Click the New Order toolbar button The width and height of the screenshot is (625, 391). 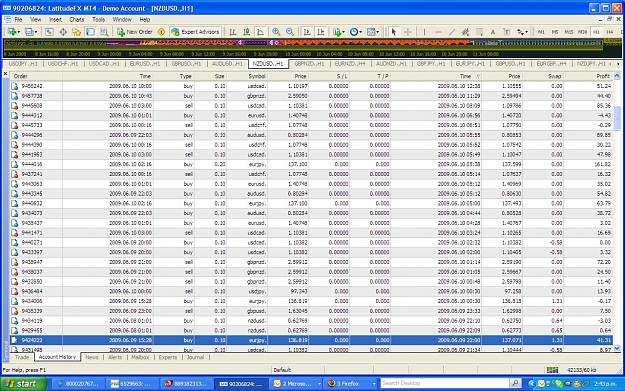(x=135, y=32)
